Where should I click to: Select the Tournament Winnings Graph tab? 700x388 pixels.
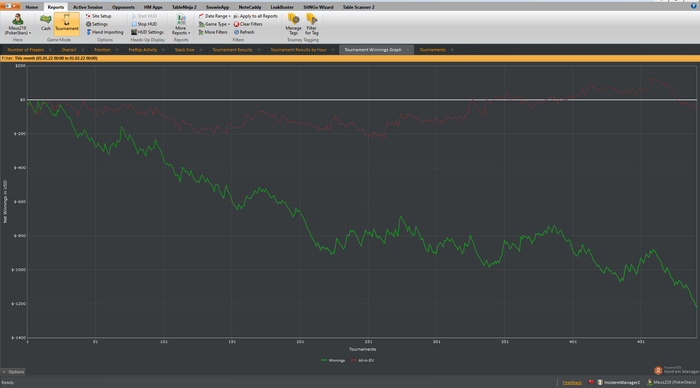point(373,50)
